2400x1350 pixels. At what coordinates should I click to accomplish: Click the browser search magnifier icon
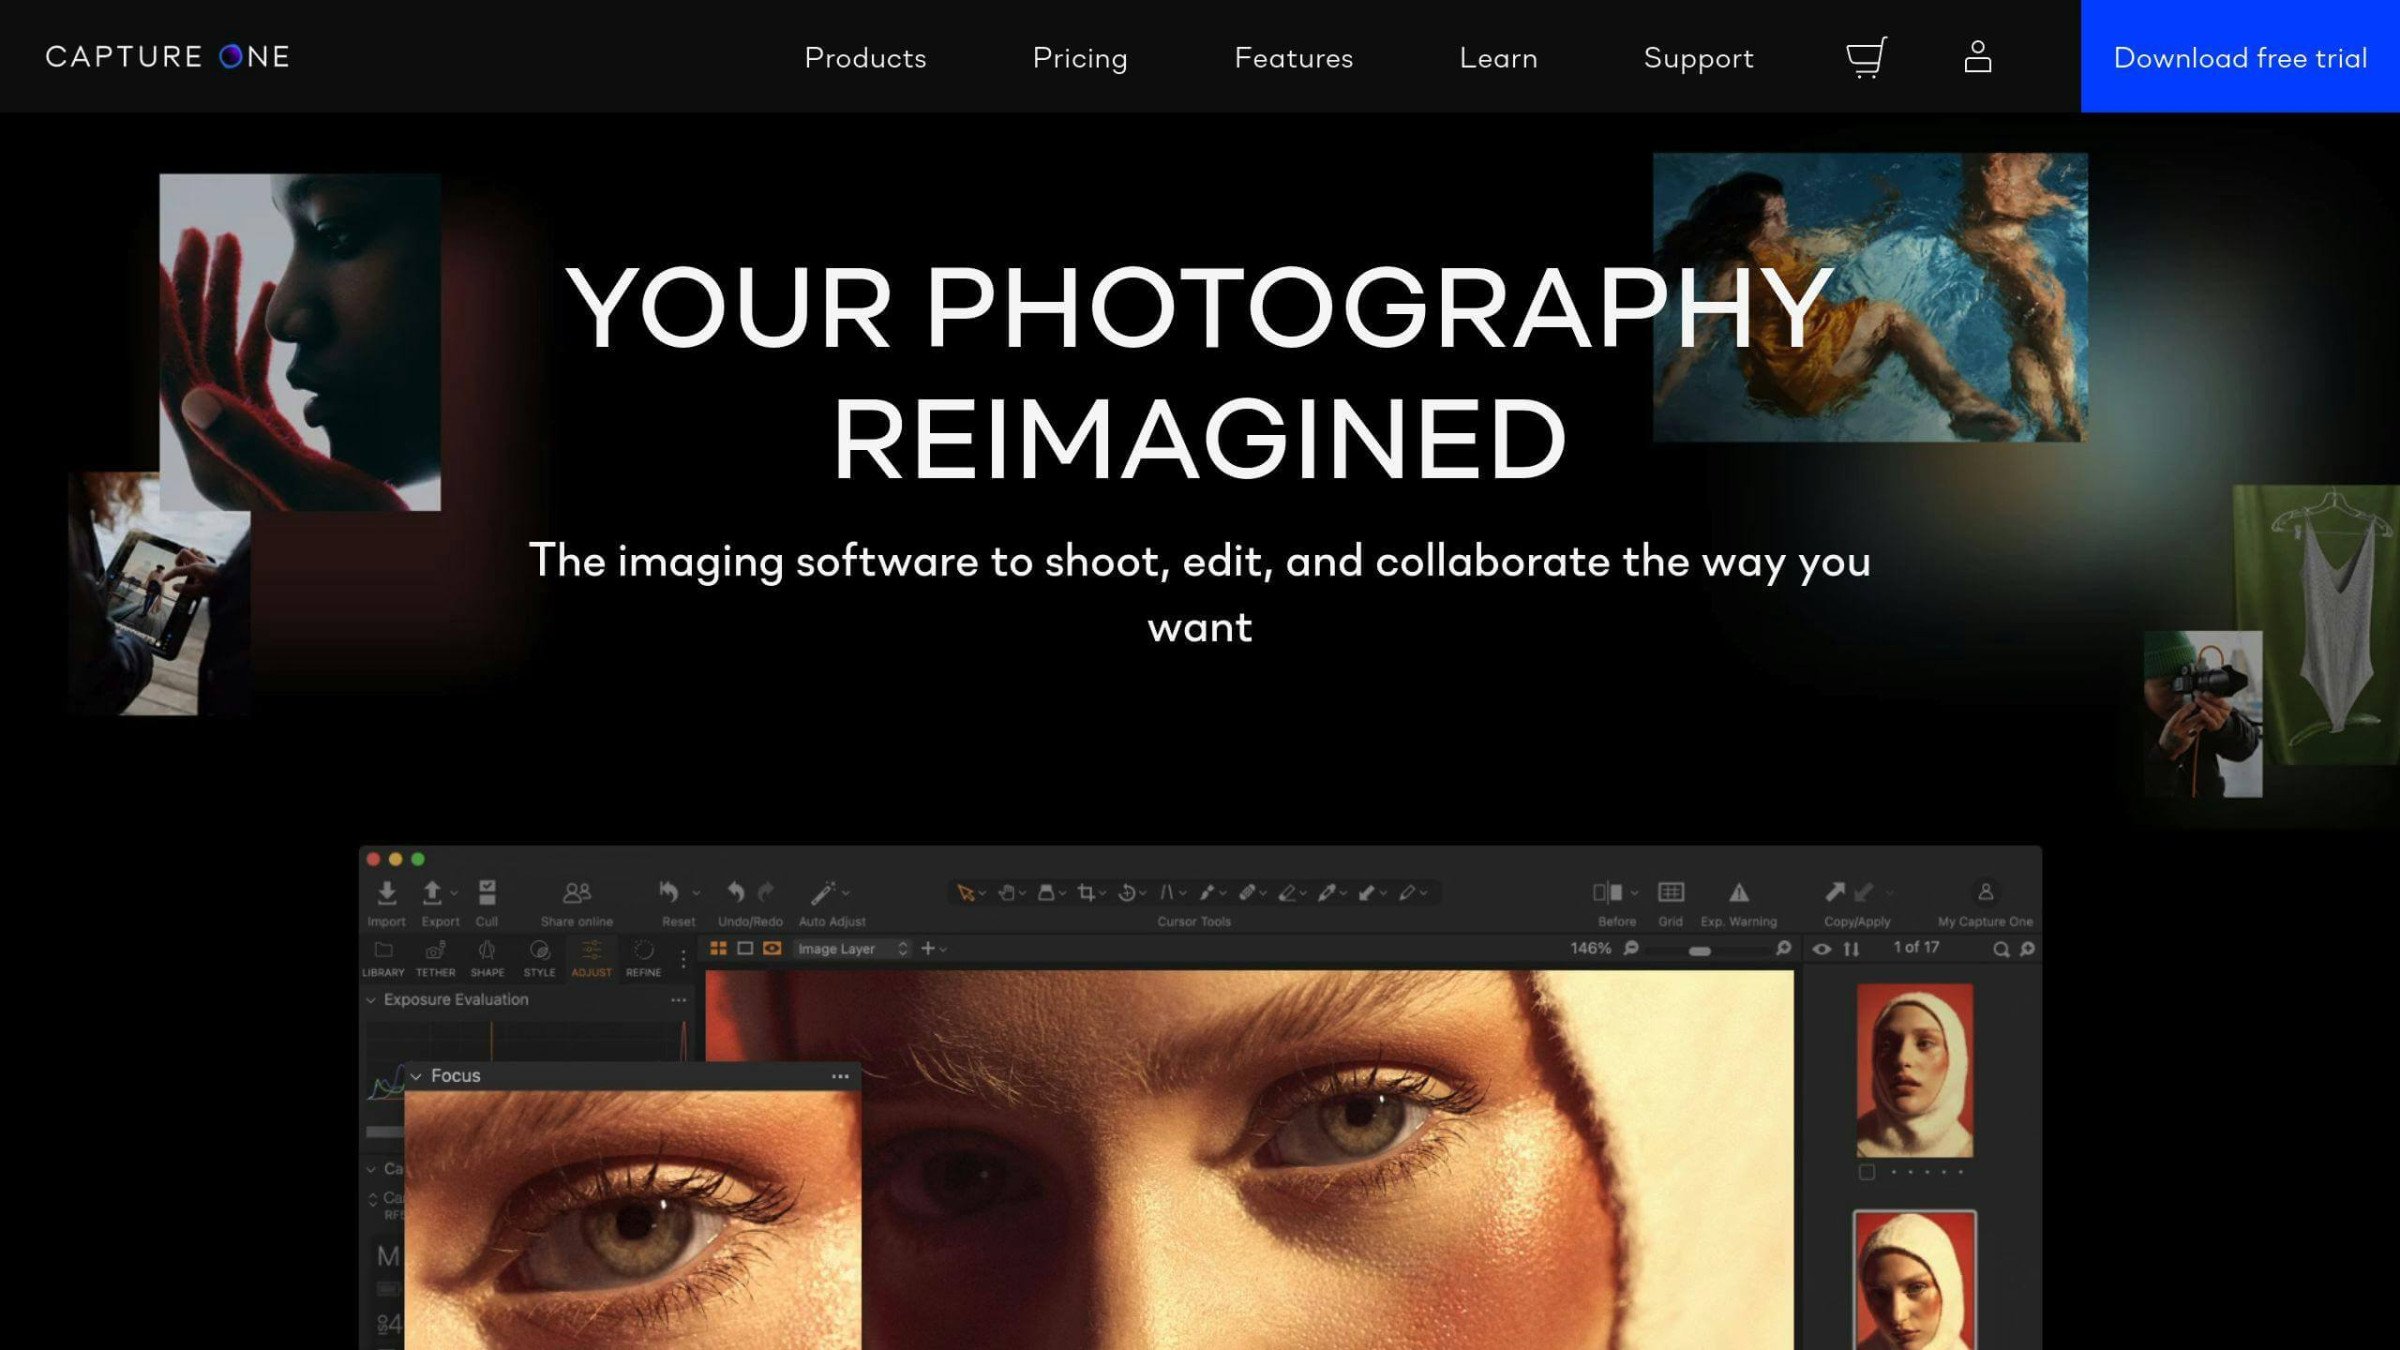point(2001,949)
